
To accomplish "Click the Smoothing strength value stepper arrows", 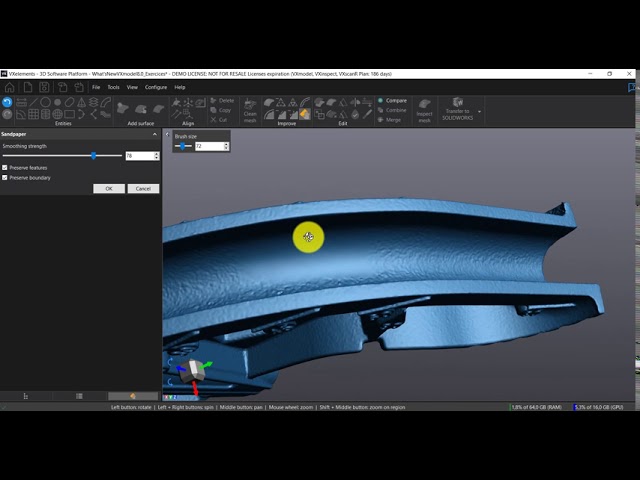I will tap(156, 156).
